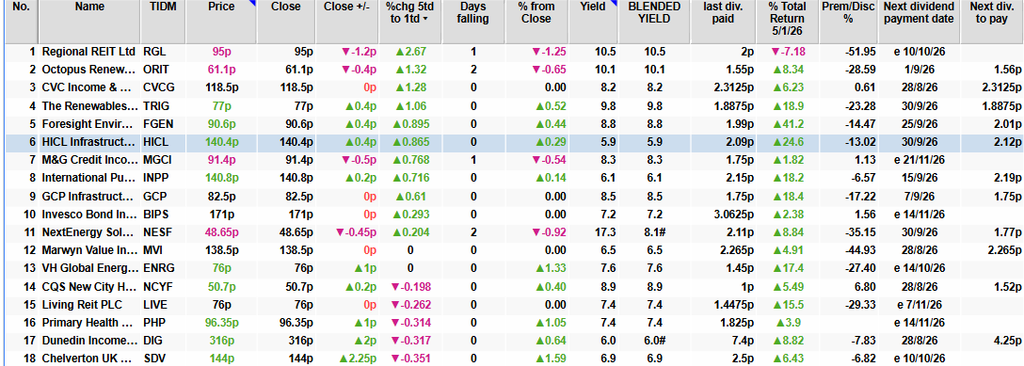The image size is (1024, 366).
Task: Click the 1/9/26 dividend payment date
Action: (919, 69)
